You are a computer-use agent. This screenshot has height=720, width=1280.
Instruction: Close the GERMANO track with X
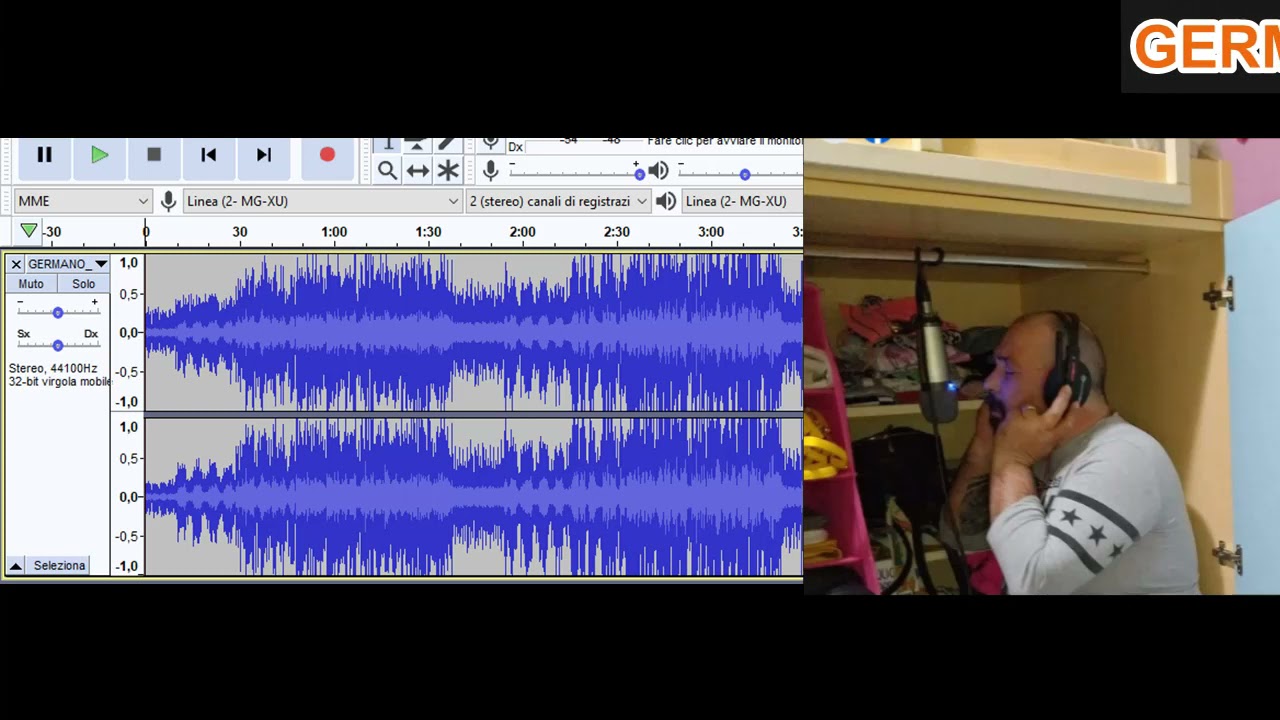click(x=16, y=264)
